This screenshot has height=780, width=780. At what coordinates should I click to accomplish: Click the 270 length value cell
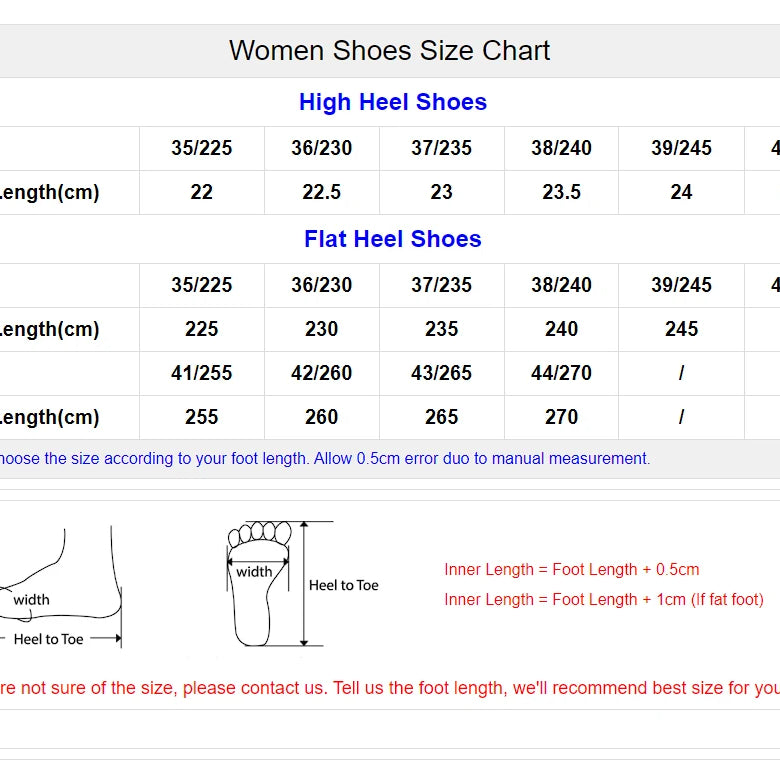561,417
